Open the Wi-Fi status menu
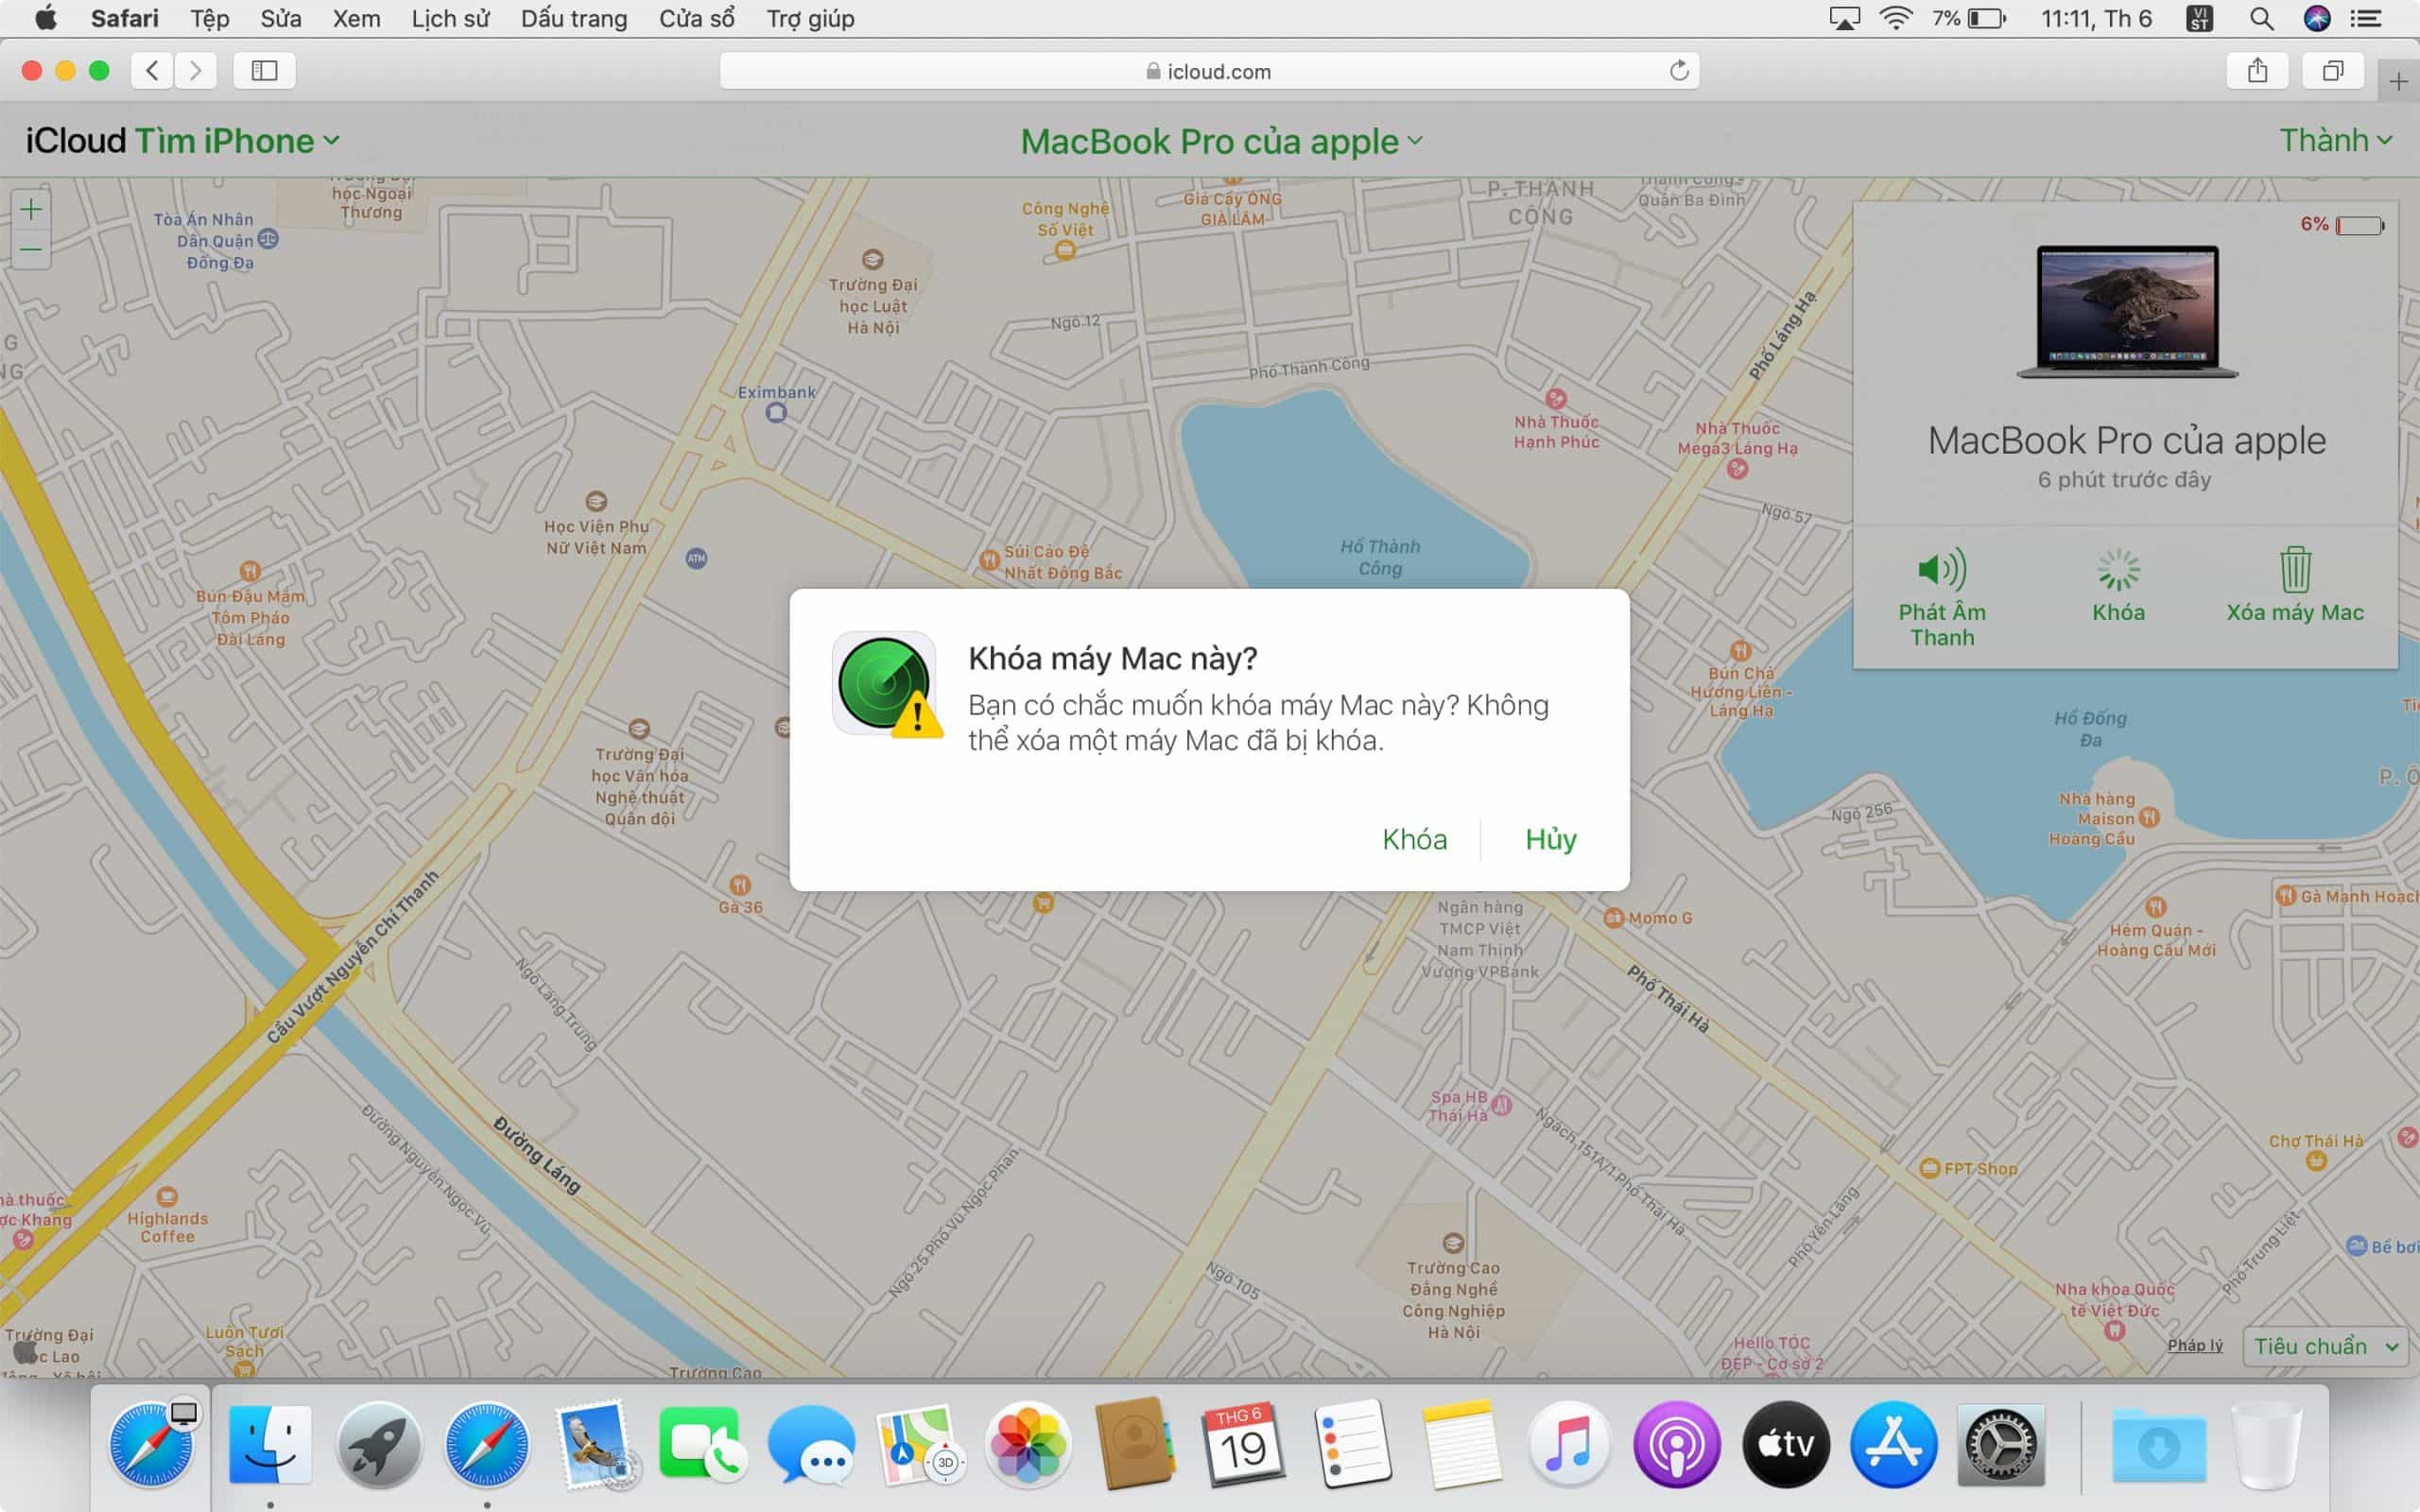 1896,18
